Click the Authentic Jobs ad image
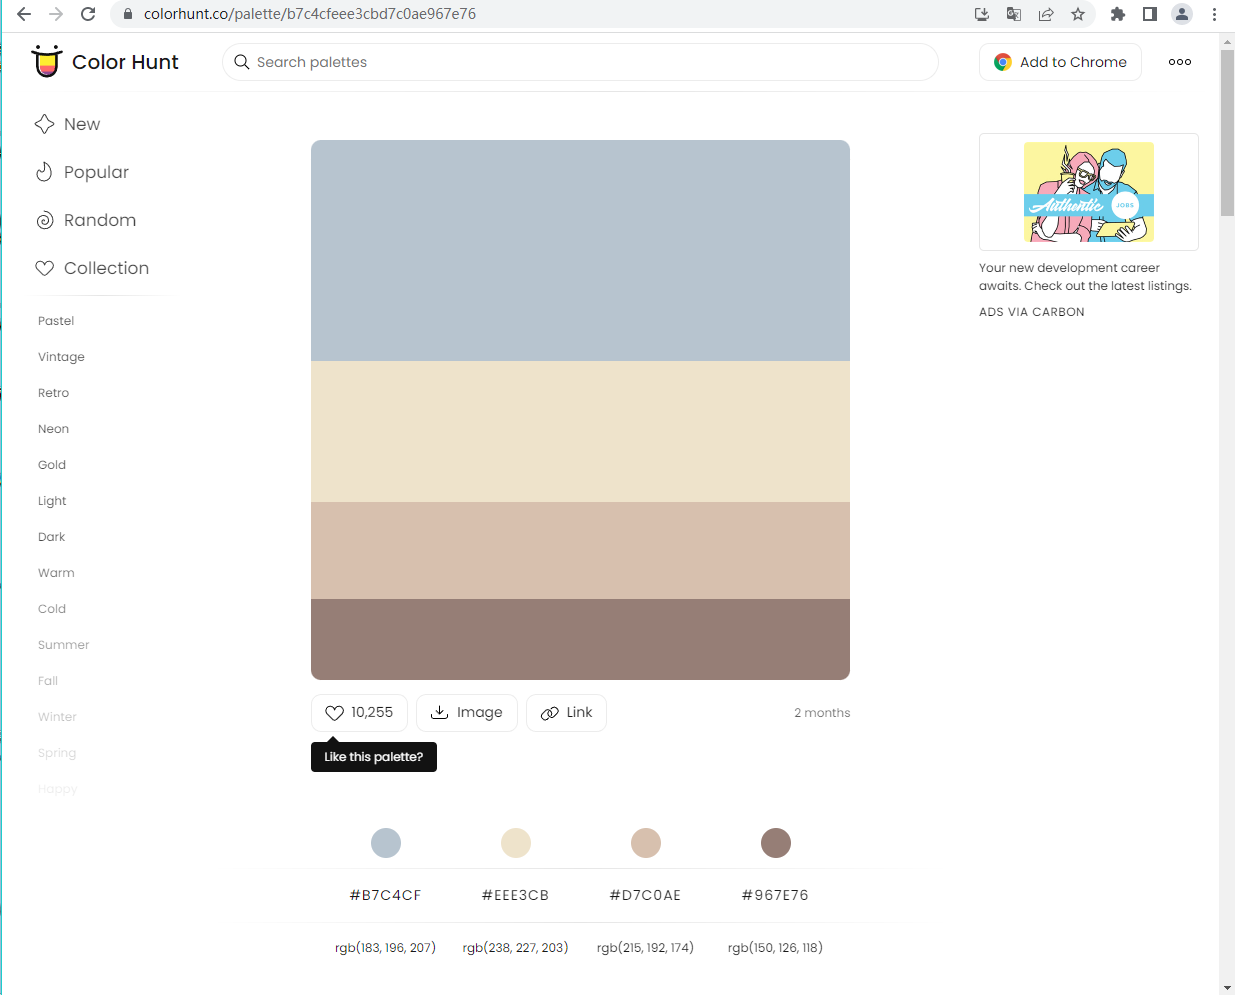The width and height of the screenshot is (1235, 995). (x=1089, y=192)
